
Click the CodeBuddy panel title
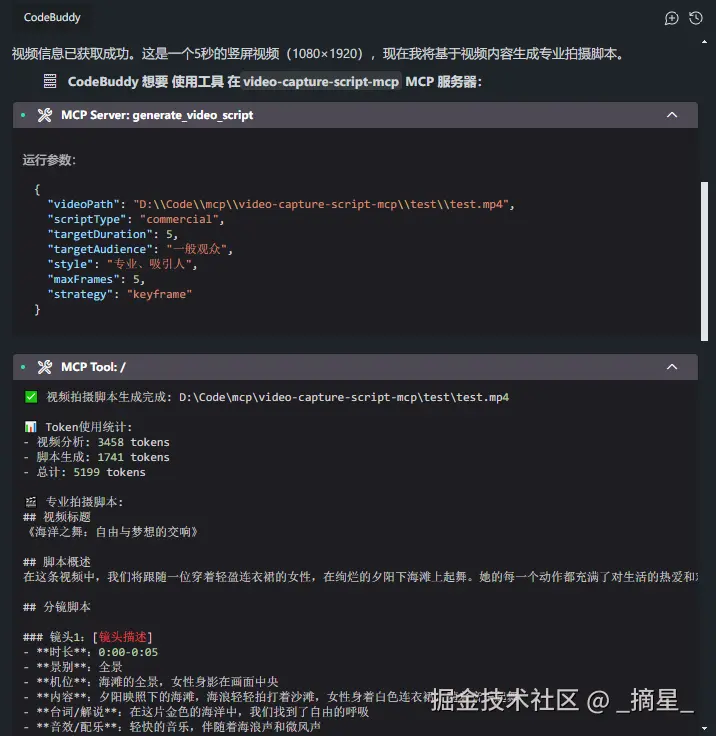(52, 17)
